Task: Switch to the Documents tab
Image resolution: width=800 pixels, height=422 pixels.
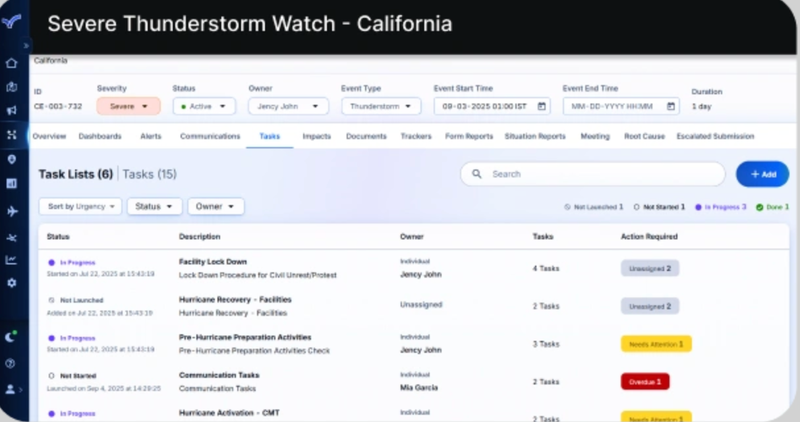Action: (366, 136)
